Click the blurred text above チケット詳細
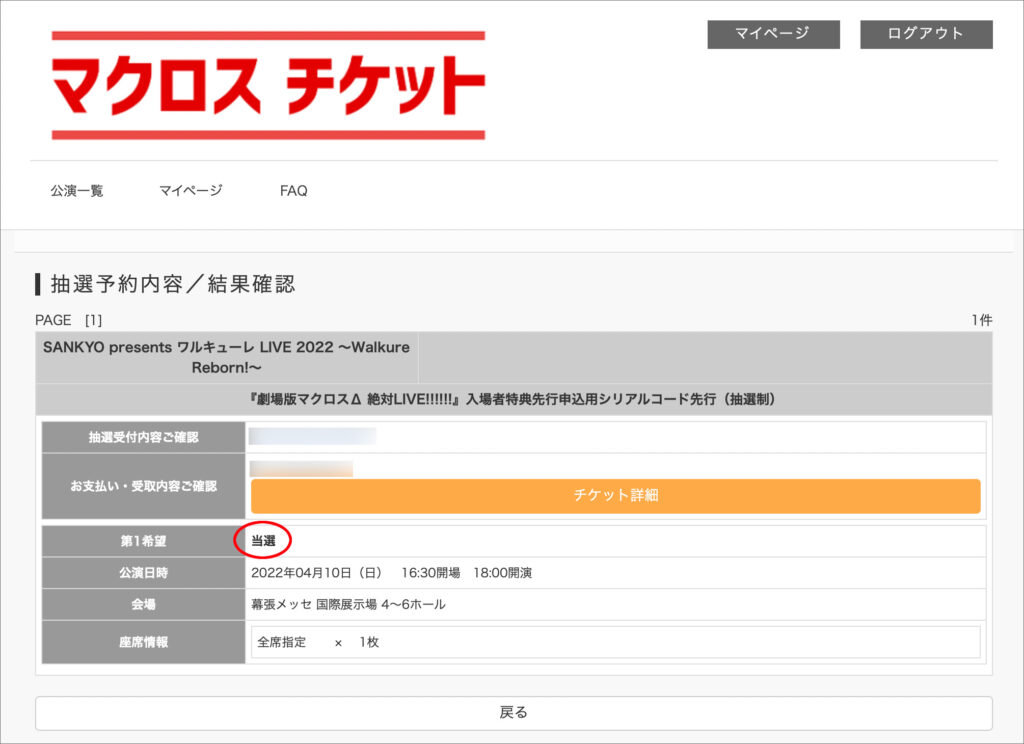1024x744 pixels. [301, 468]
